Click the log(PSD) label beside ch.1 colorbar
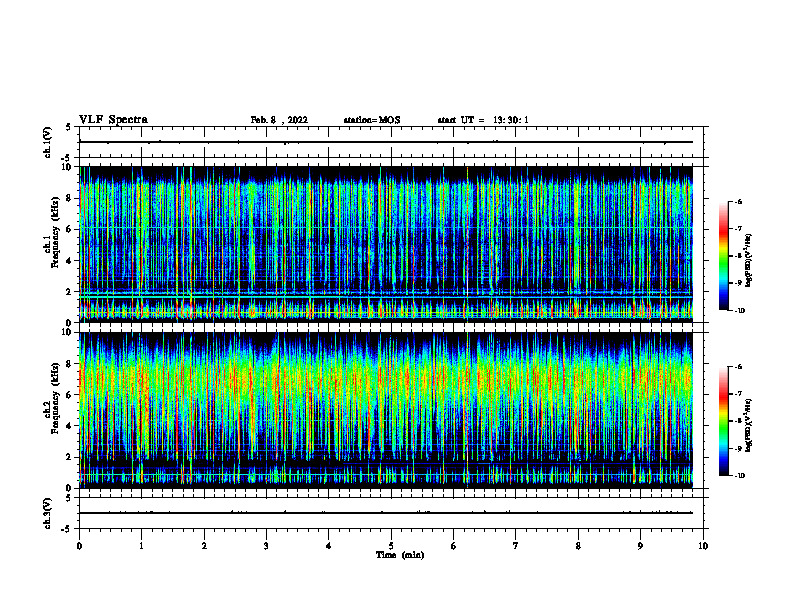 coord(749,260)
